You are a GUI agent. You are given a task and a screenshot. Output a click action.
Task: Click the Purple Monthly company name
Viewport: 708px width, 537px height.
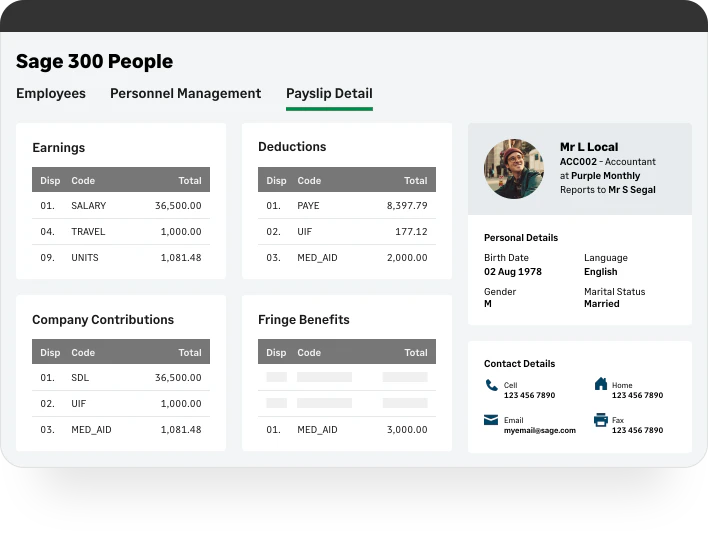606,176
